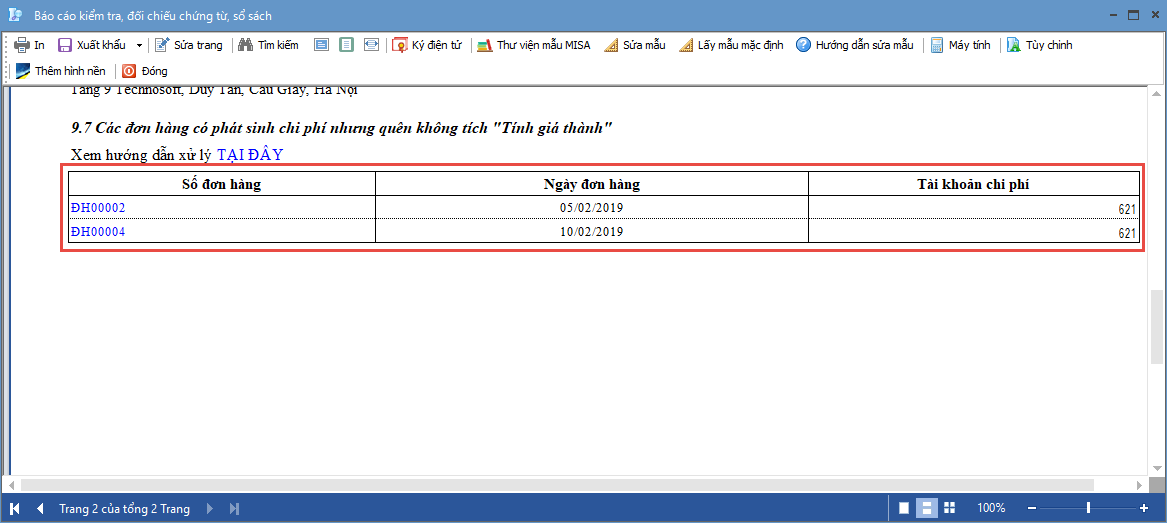This screenshot has width=1167, height=523.
Task: Open the TẠI ĐÂY guide link
Action: (x=250, y=155)
